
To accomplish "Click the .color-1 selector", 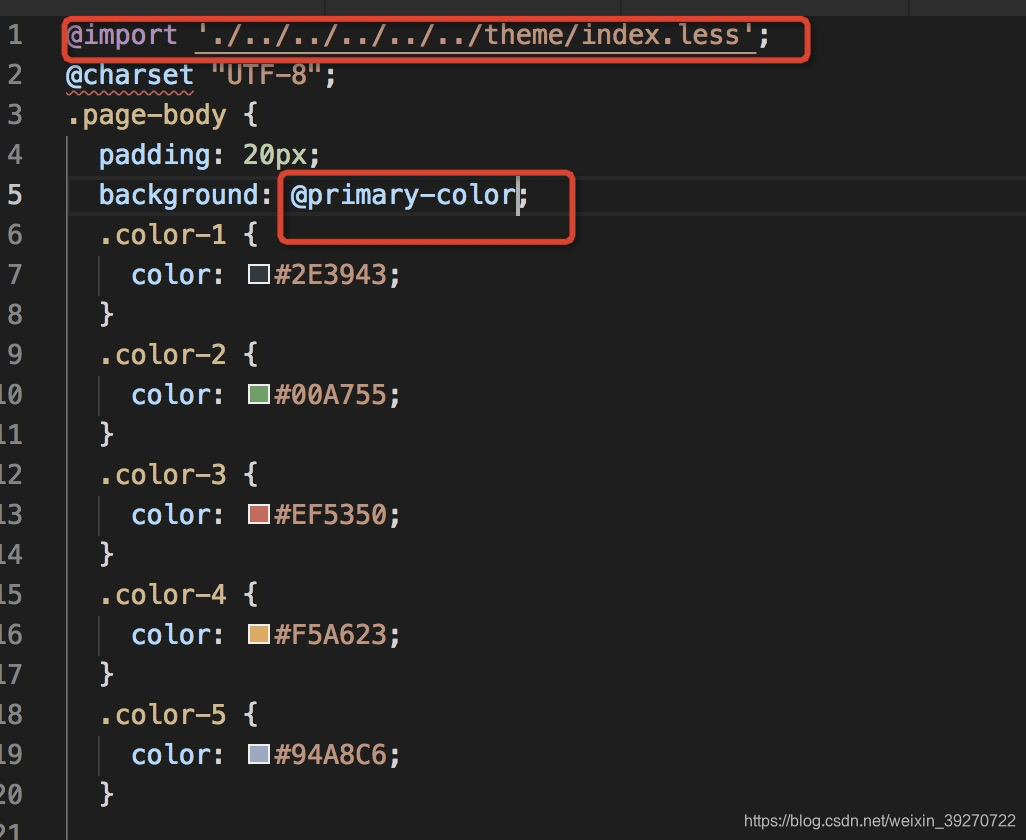I will point(163,234).
